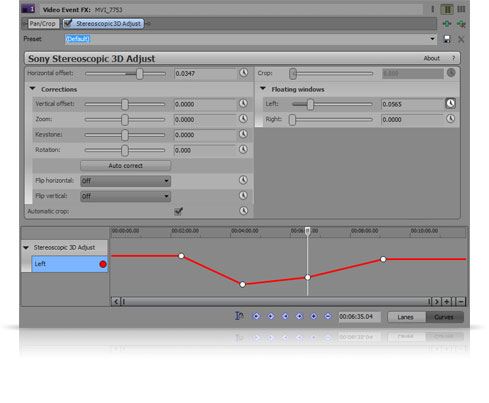Viewport: 489px width, 403px height.
Task: Click the lowest keyframe point on the curve
Action: click(243, 284)
